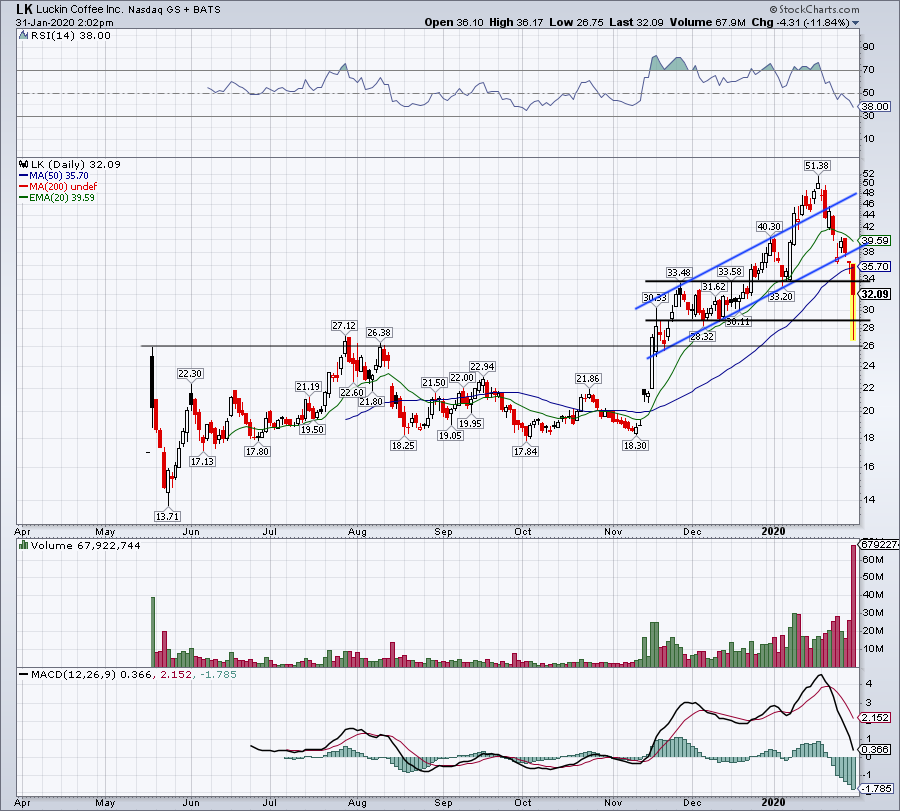900x811 pixels.
Task: Click the blue MA(50) legend line marker
Action: [24, 176]
